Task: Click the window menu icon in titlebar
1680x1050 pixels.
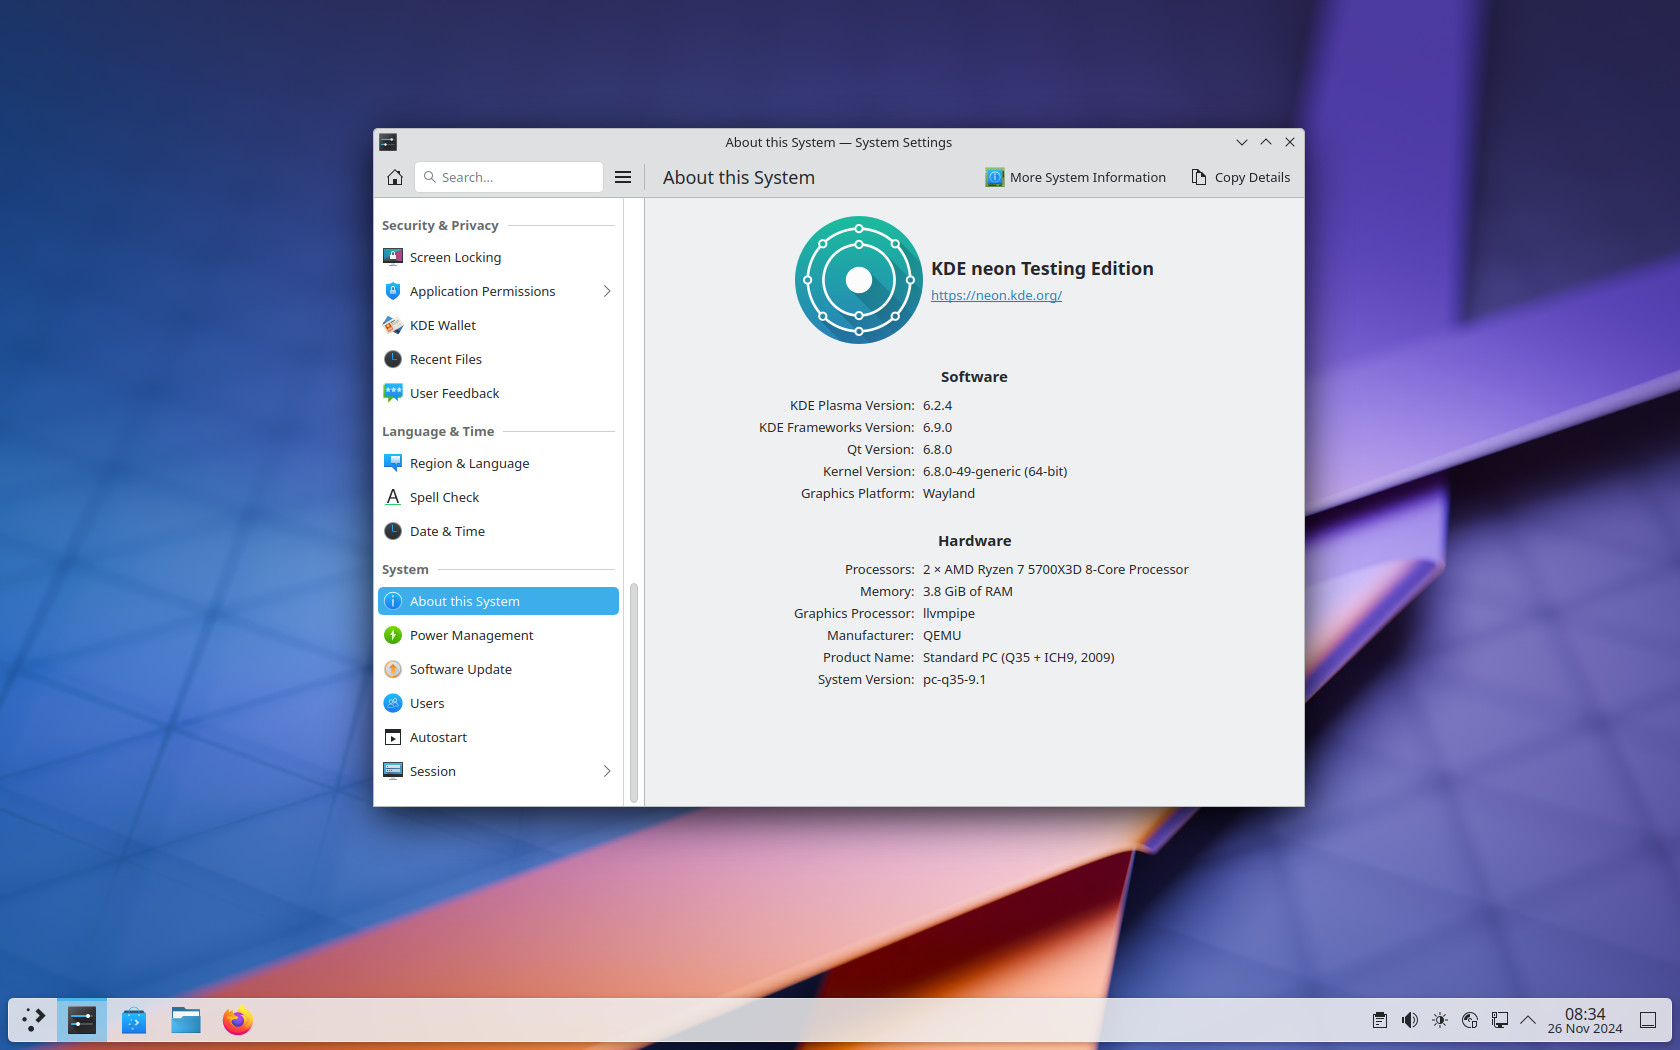Action: pos(388,142)
